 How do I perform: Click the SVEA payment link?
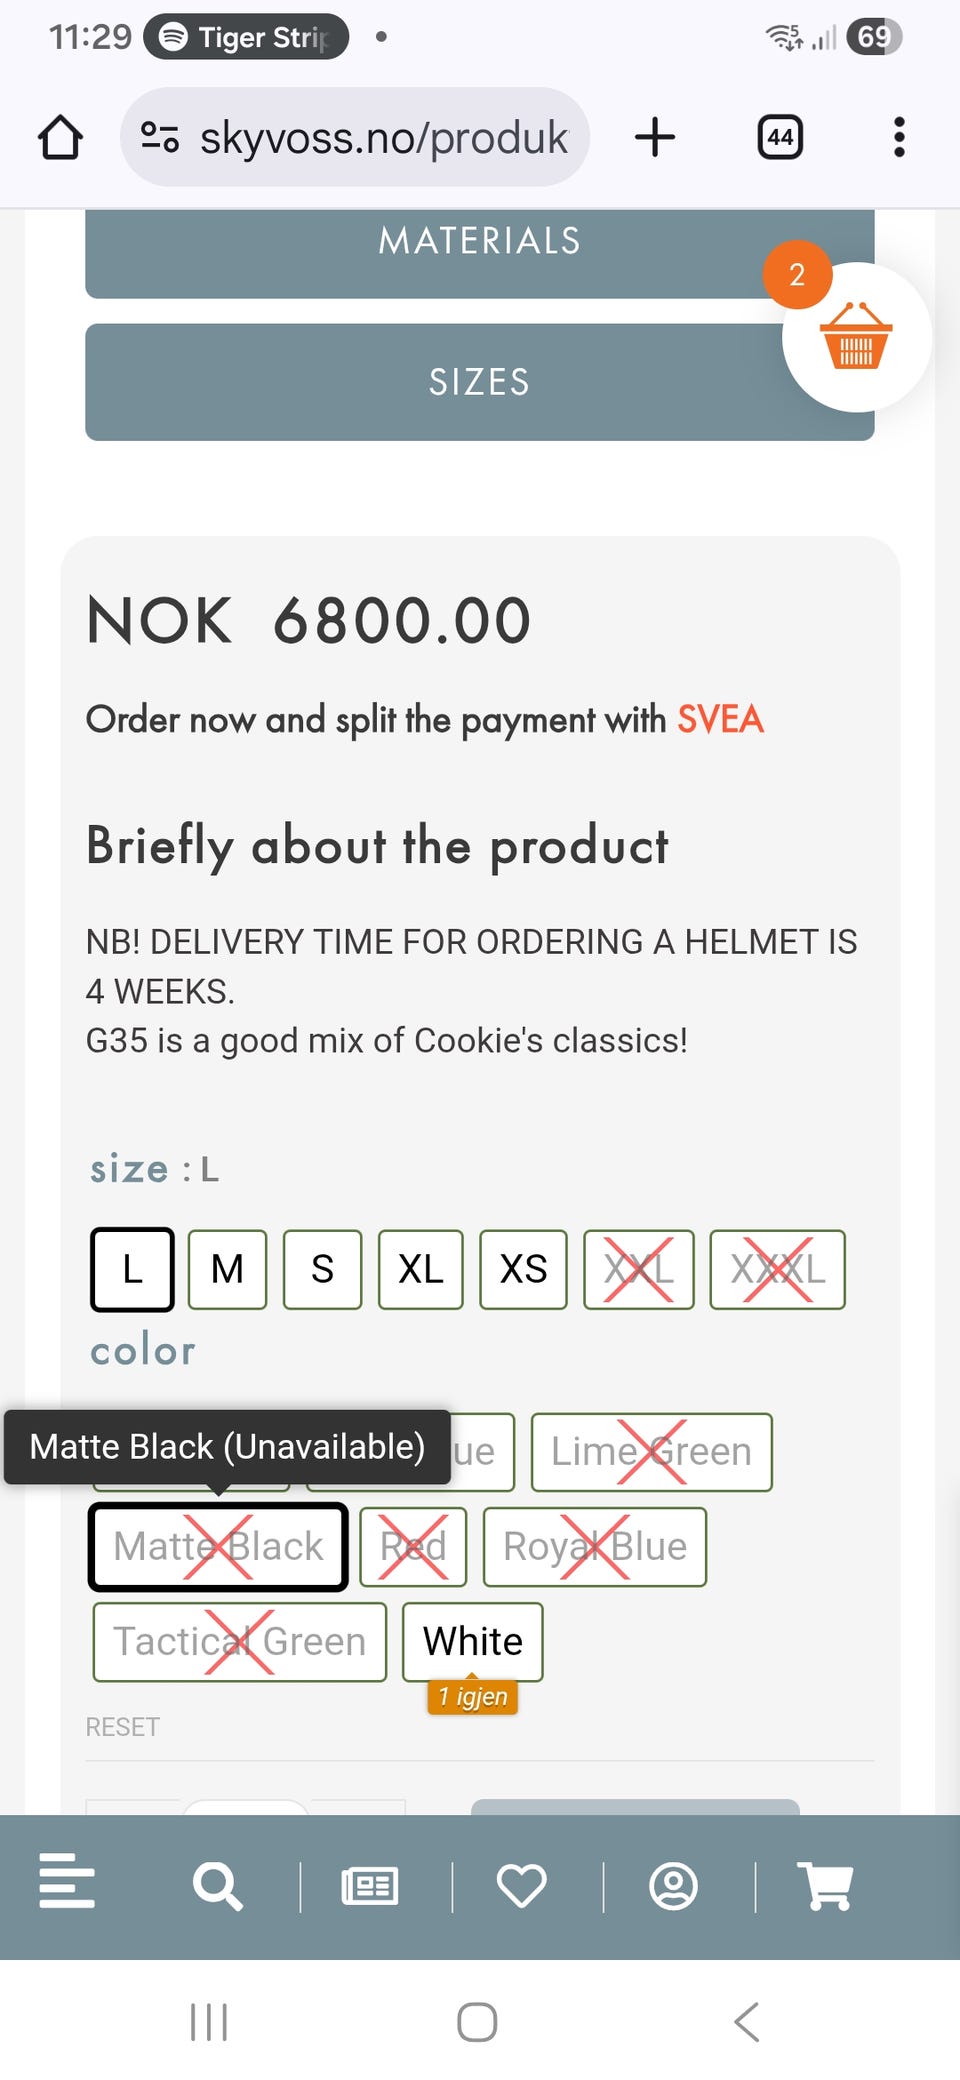(x=720, y=719)
